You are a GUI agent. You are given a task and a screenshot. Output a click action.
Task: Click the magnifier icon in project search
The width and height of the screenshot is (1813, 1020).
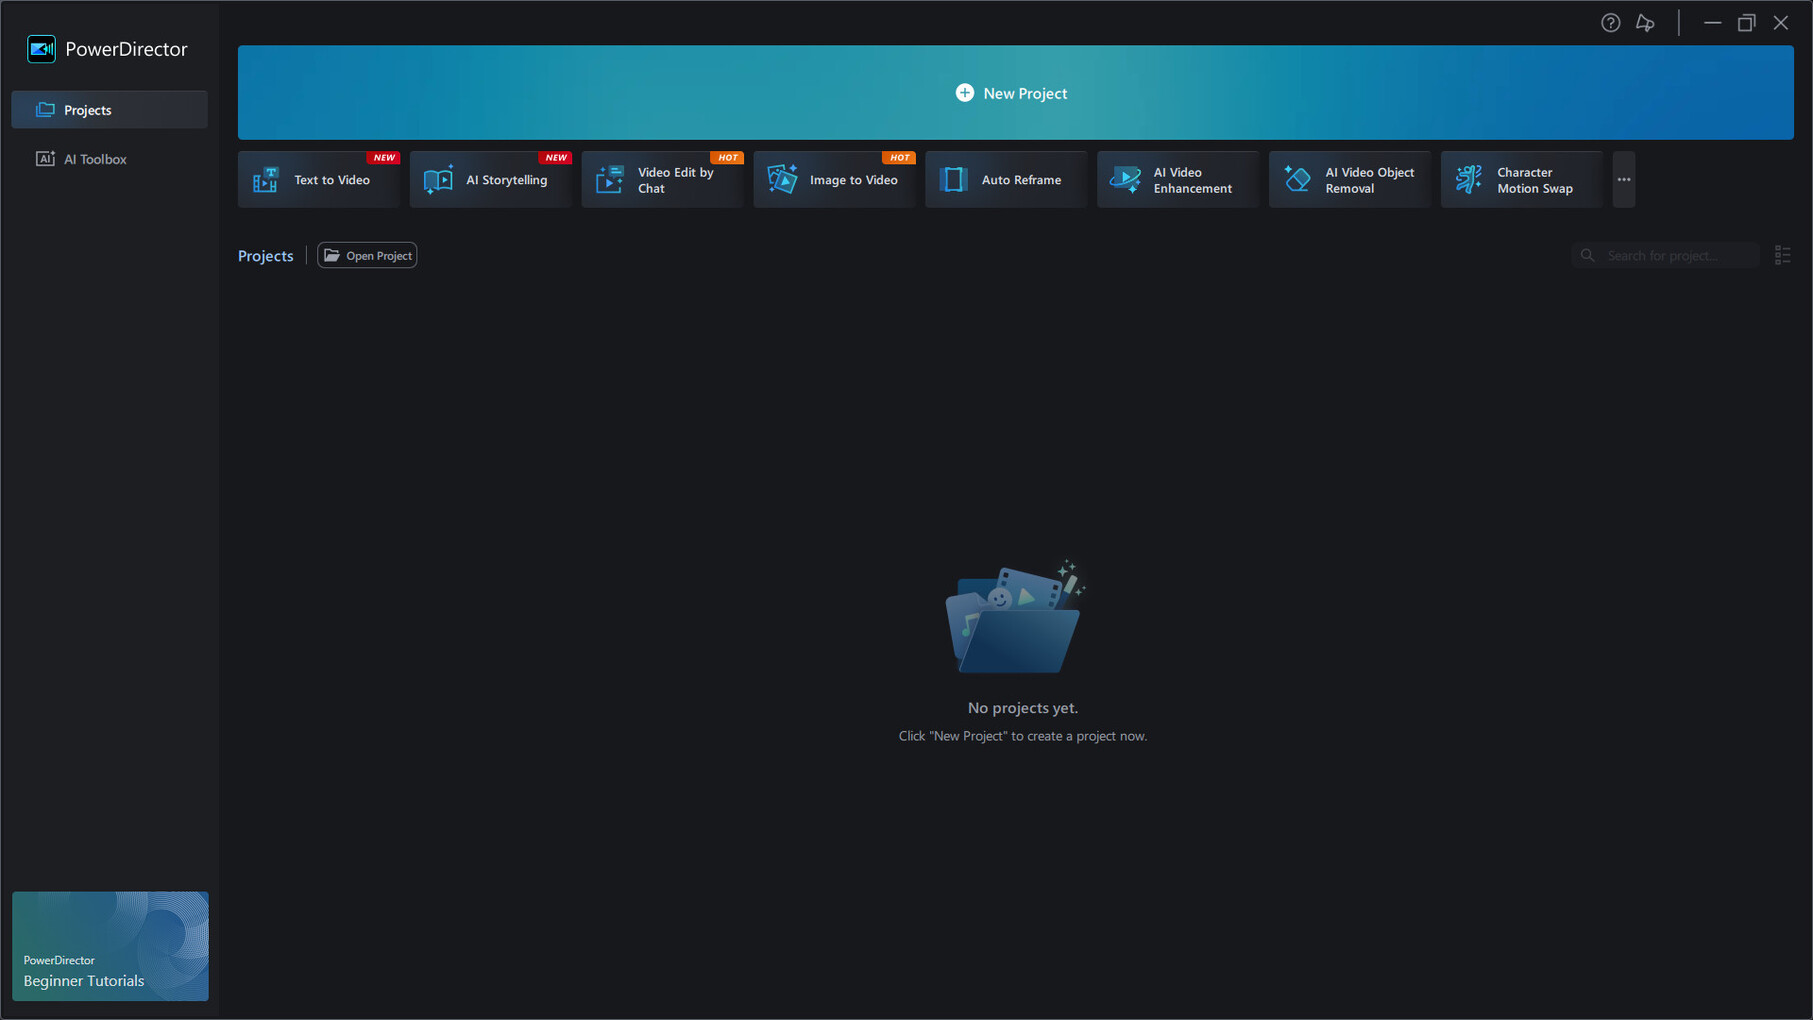click(x=1587, y=256)
